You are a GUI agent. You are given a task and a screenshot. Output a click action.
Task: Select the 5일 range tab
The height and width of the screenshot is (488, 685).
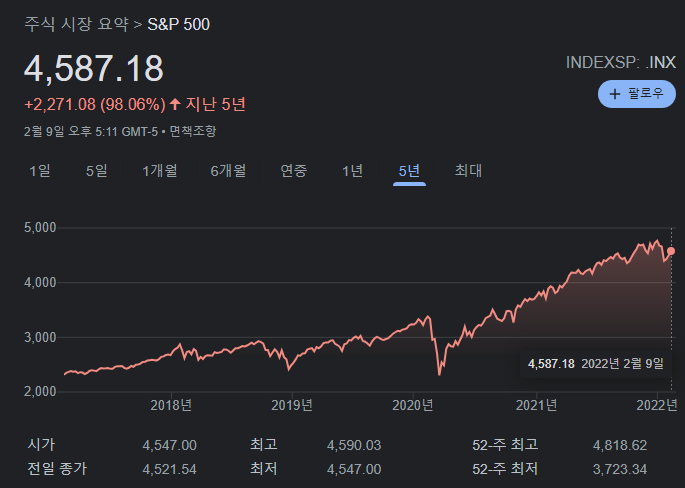point(97,171)
